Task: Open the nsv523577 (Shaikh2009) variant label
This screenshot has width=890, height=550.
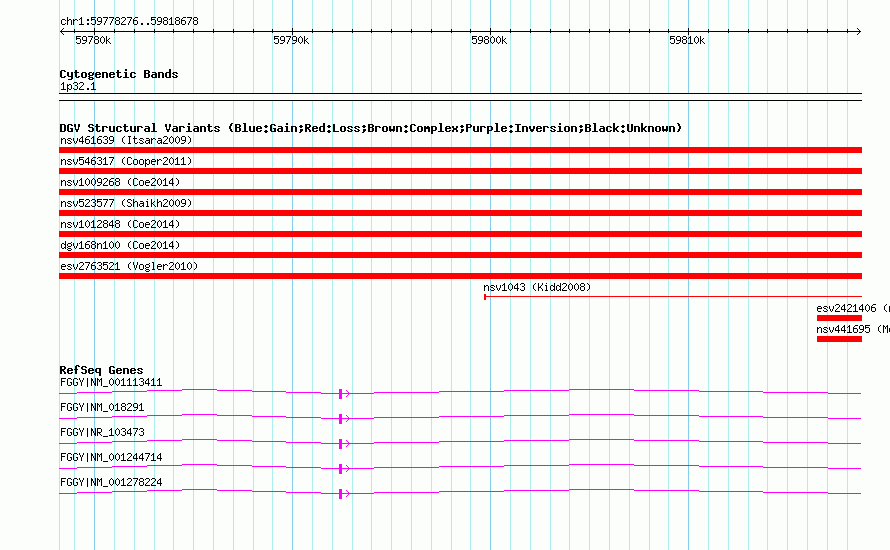Action: click(126, 203)
